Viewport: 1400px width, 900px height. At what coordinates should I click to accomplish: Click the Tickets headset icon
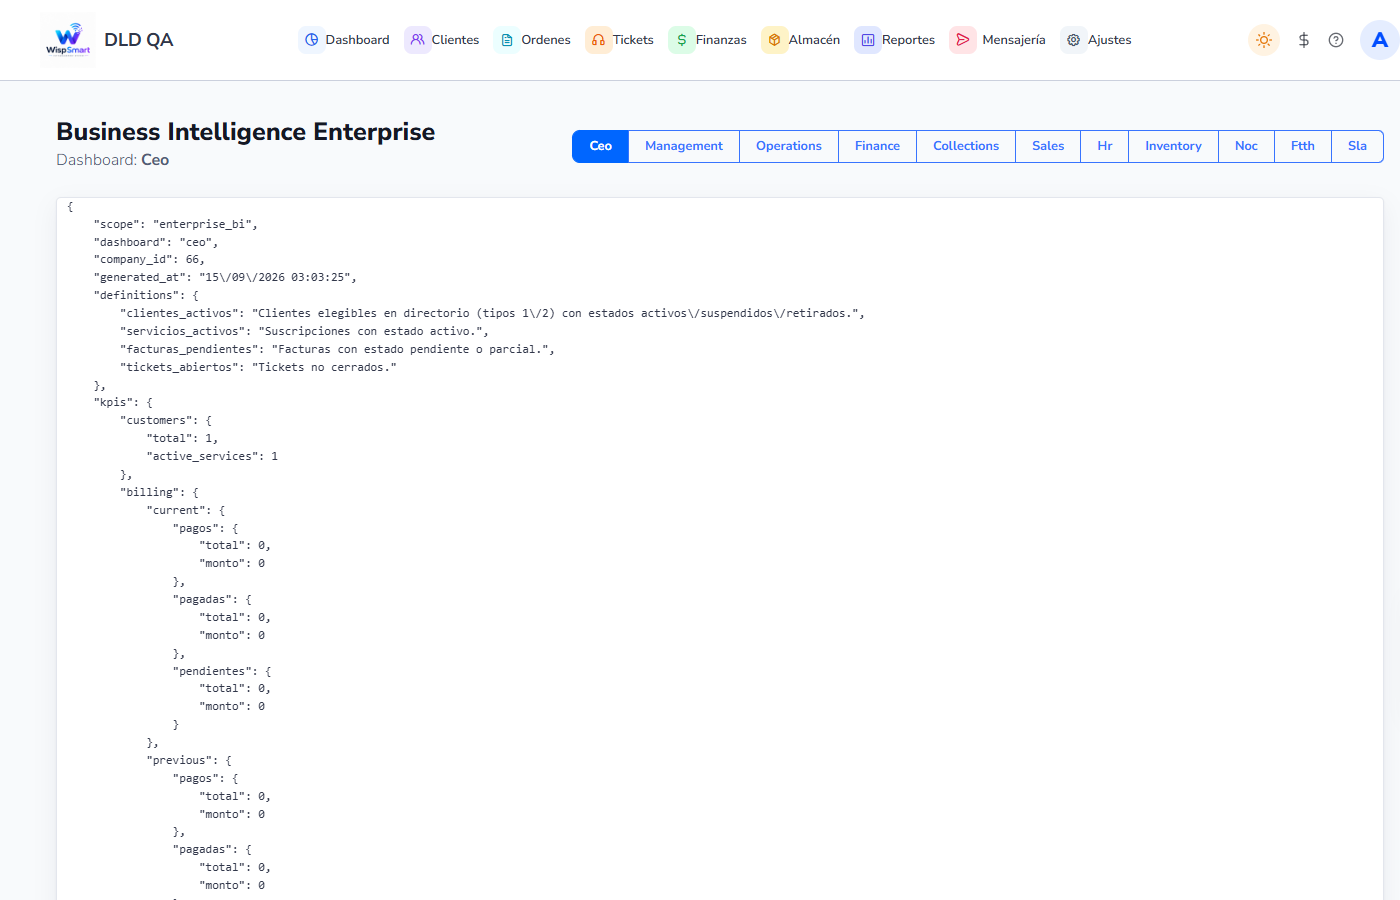coord(598,40)
